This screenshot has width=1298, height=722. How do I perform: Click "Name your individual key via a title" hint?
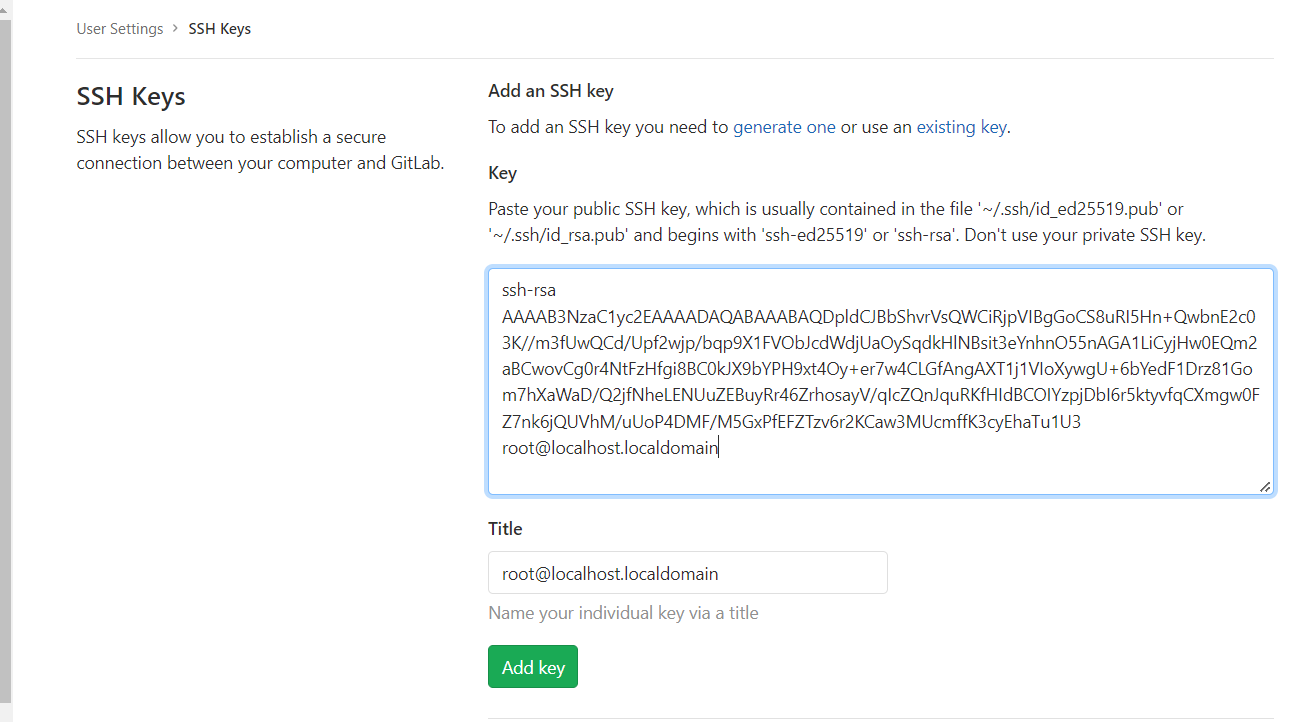tap(623, 613)
